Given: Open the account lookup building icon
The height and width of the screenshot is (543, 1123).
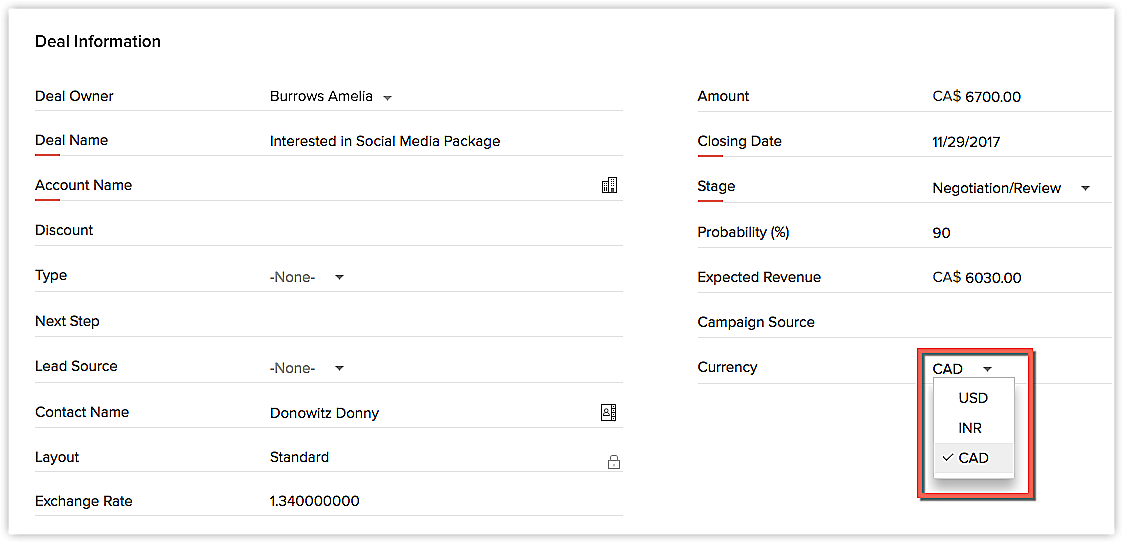Looking at the screenshot, I should click(609, 185).
